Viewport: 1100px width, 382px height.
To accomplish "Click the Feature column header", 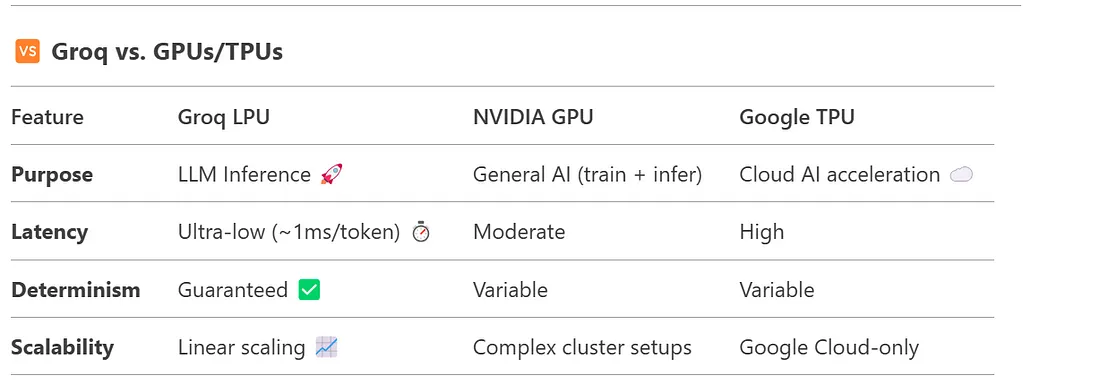I will coord(47,116).
